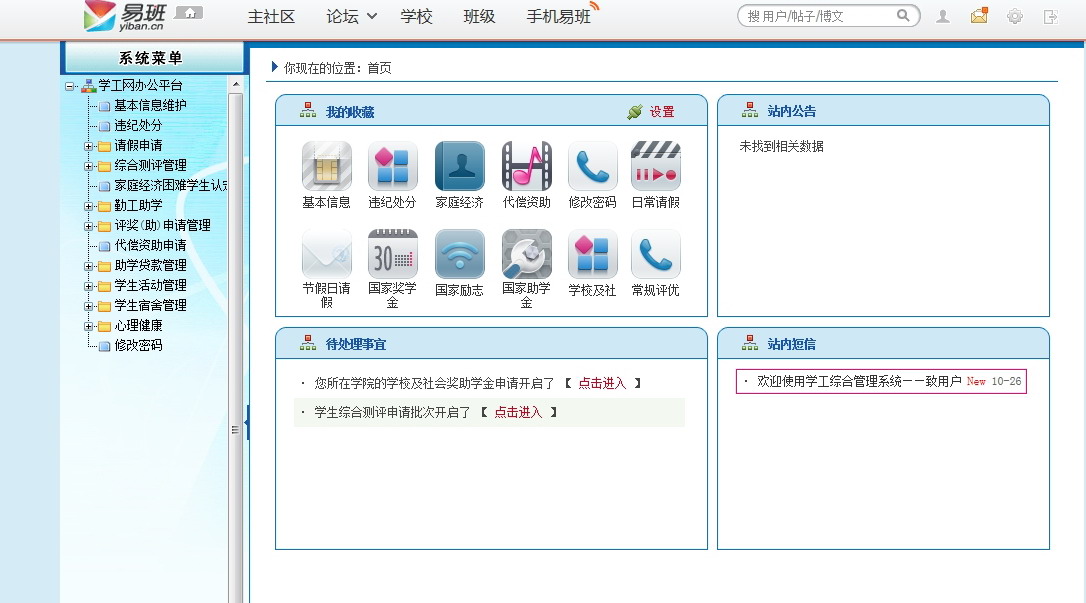Collapse the 学工网办公平台 root node

click(70, 86)
